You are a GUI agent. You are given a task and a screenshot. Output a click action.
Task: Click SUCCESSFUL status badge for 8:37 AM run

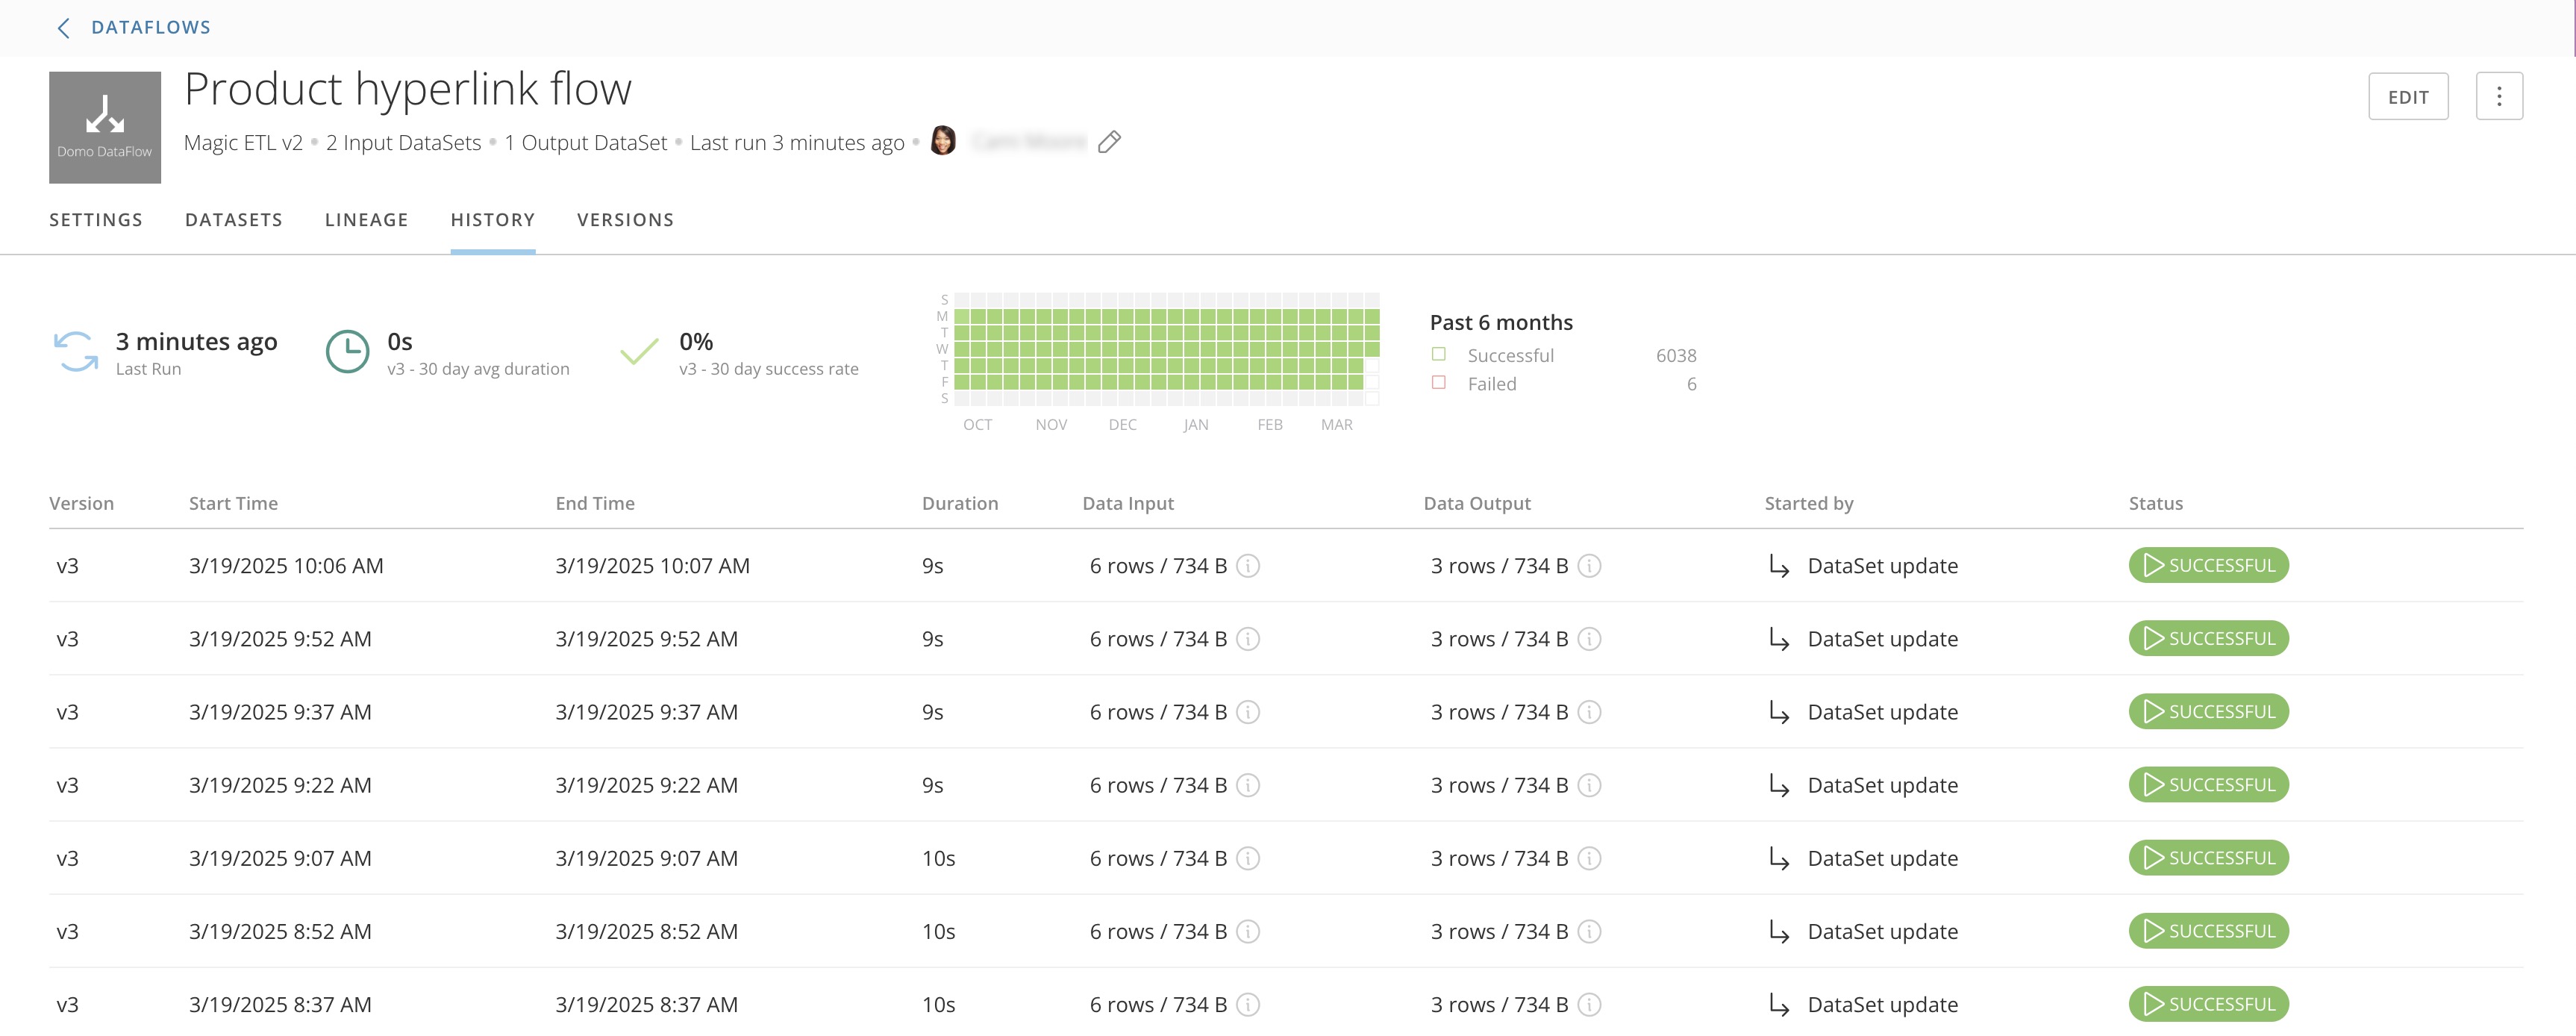[x=2208, y=1003]
